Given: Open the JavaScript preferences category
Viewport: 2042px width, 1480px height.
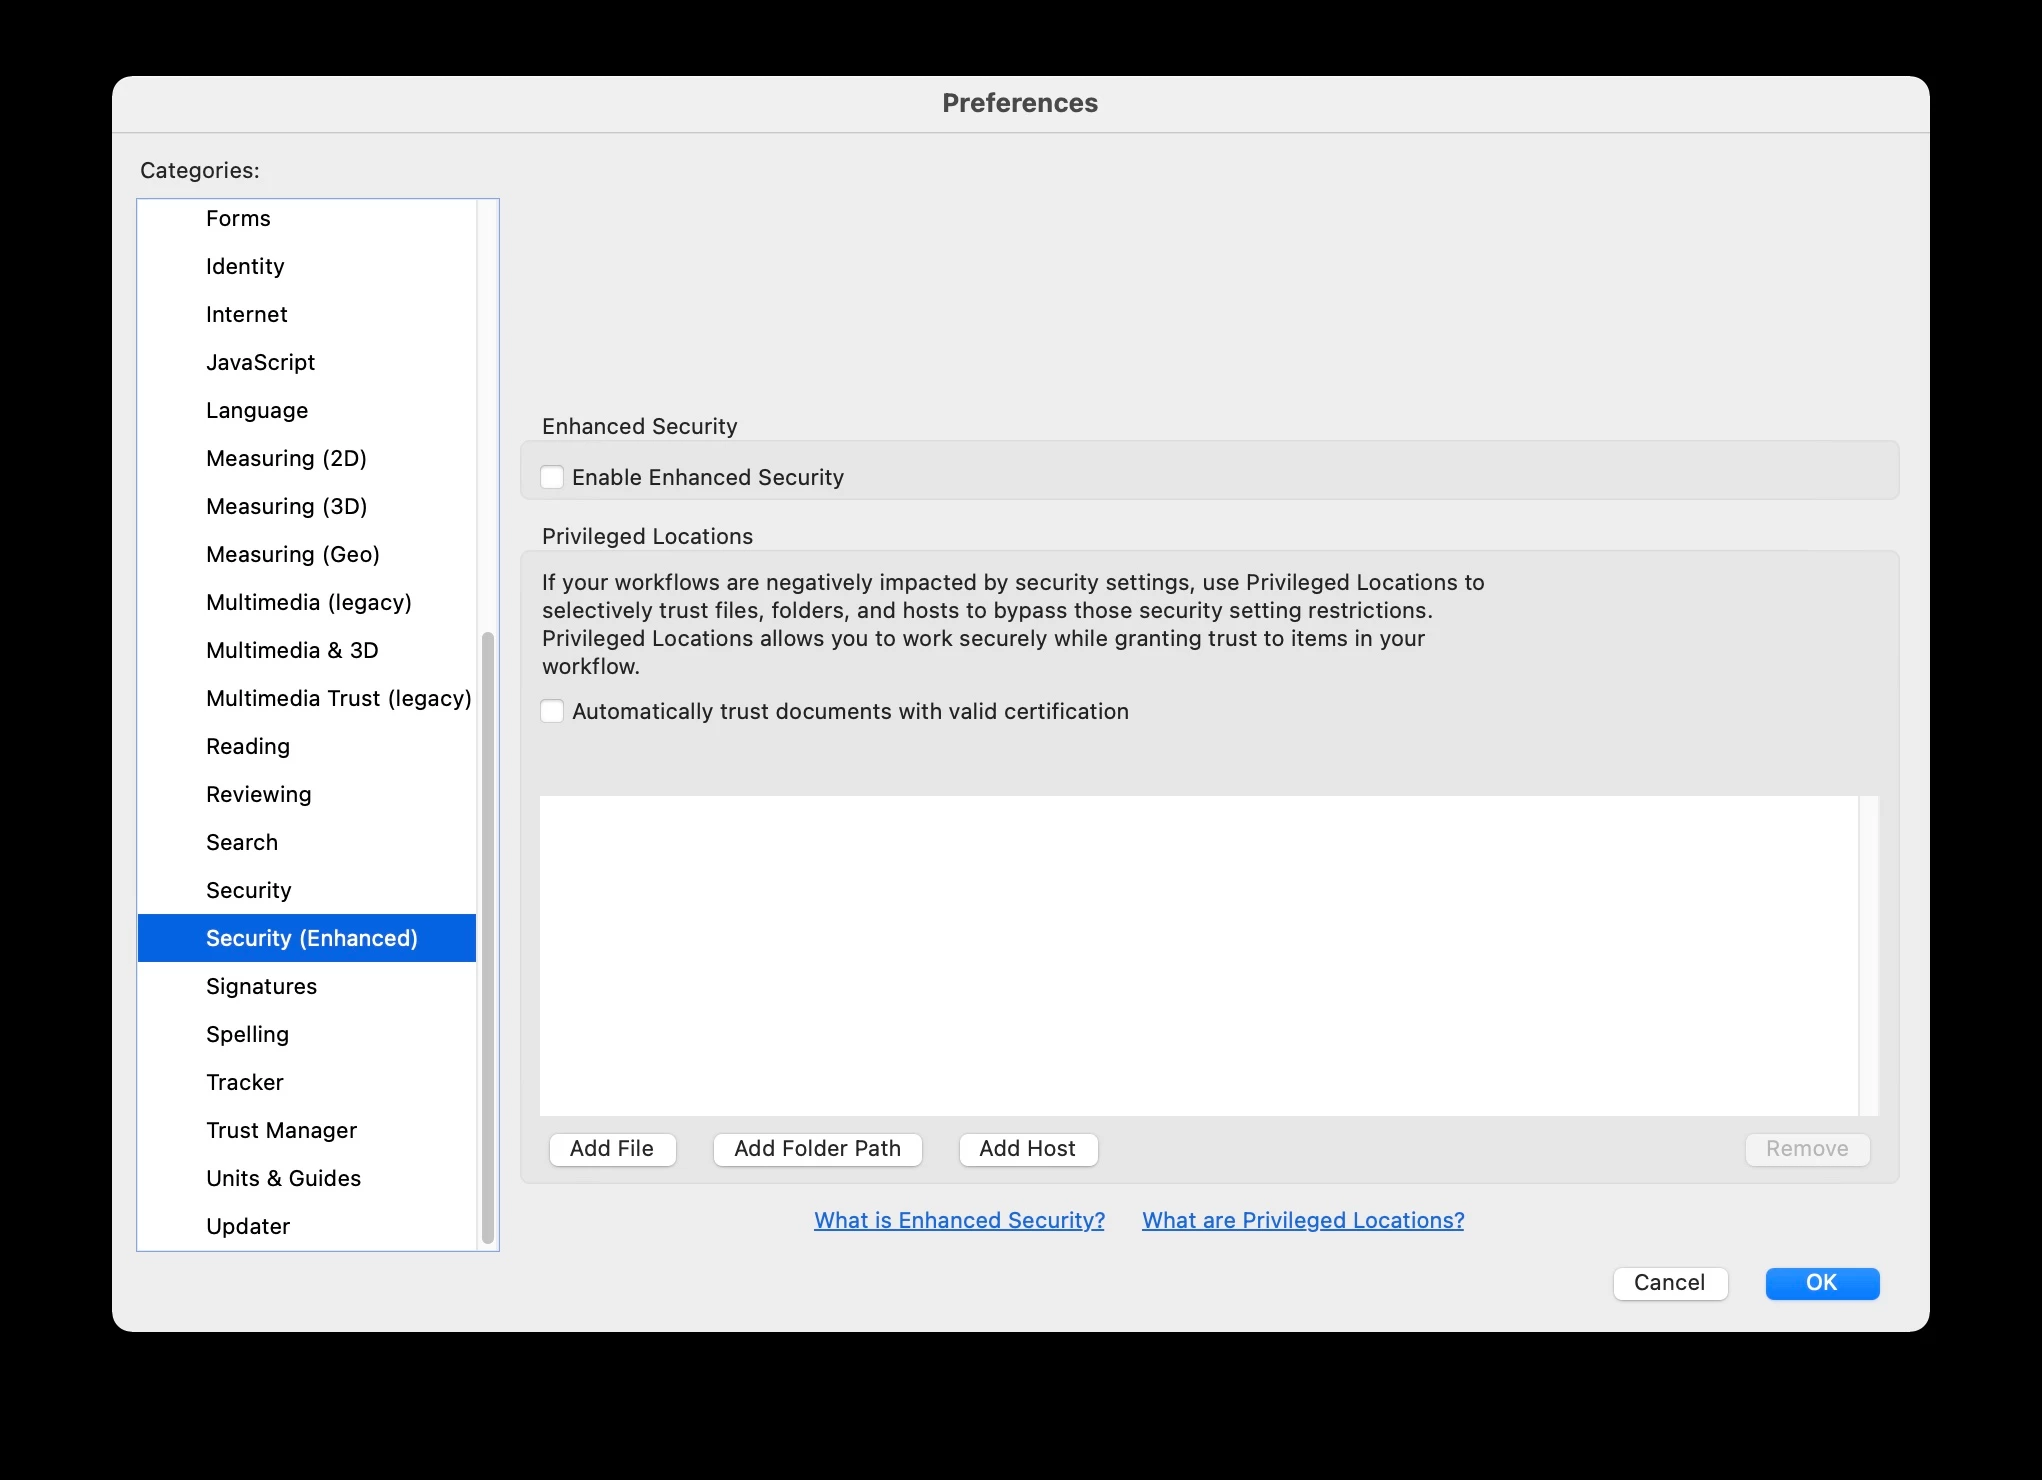Looking at the screenshot, I should click(260, 362).
